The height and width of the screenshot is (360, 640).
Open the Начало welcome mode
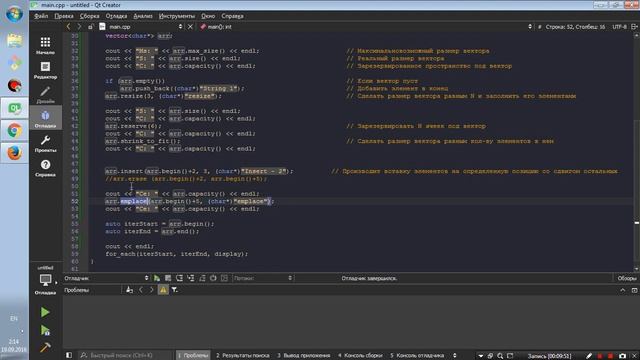(x=45, y=45)
